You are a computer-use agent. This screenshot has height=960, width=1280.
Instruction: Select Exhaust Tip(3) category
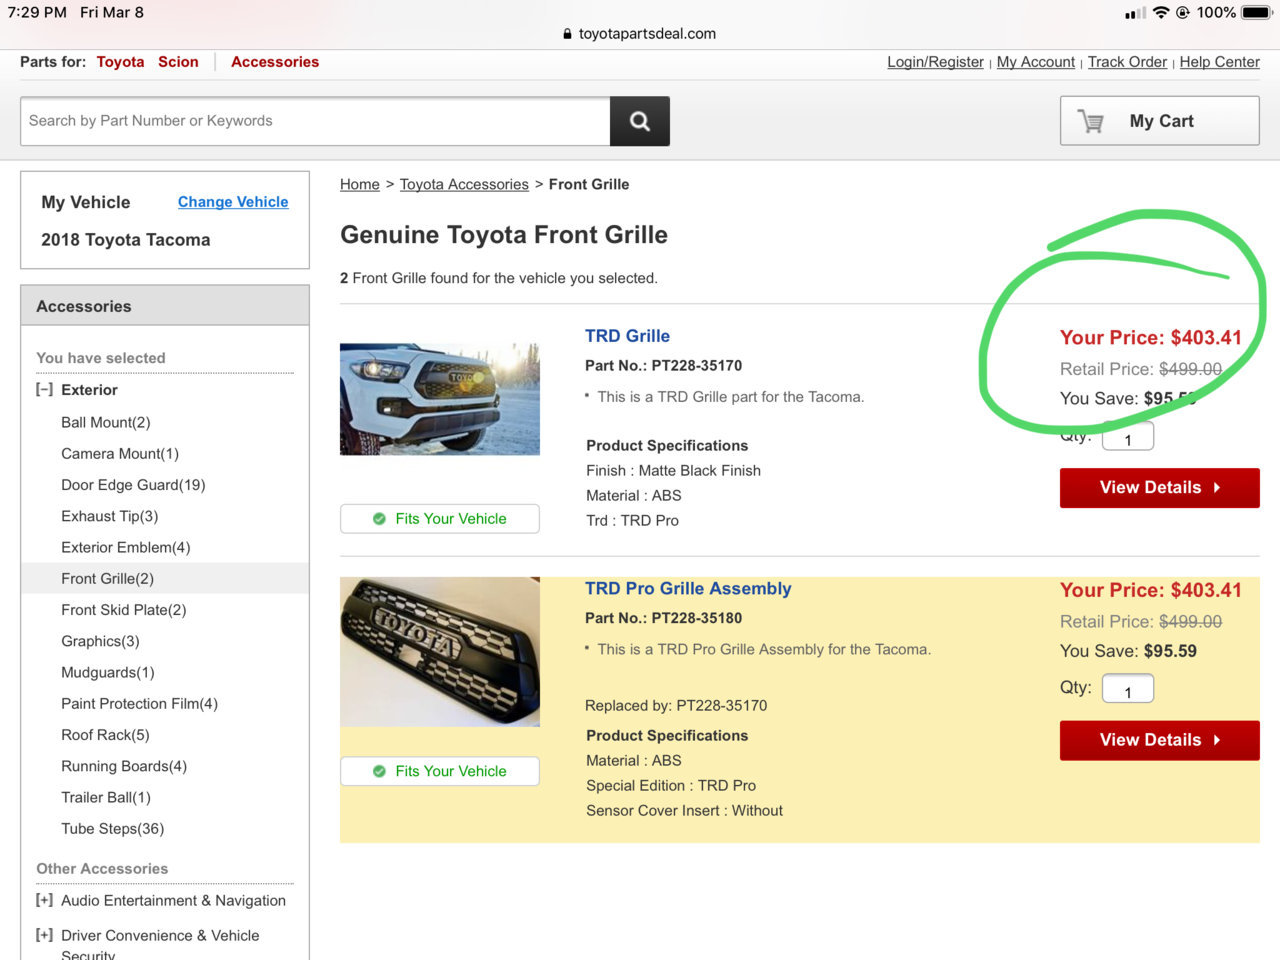(110, 516)
